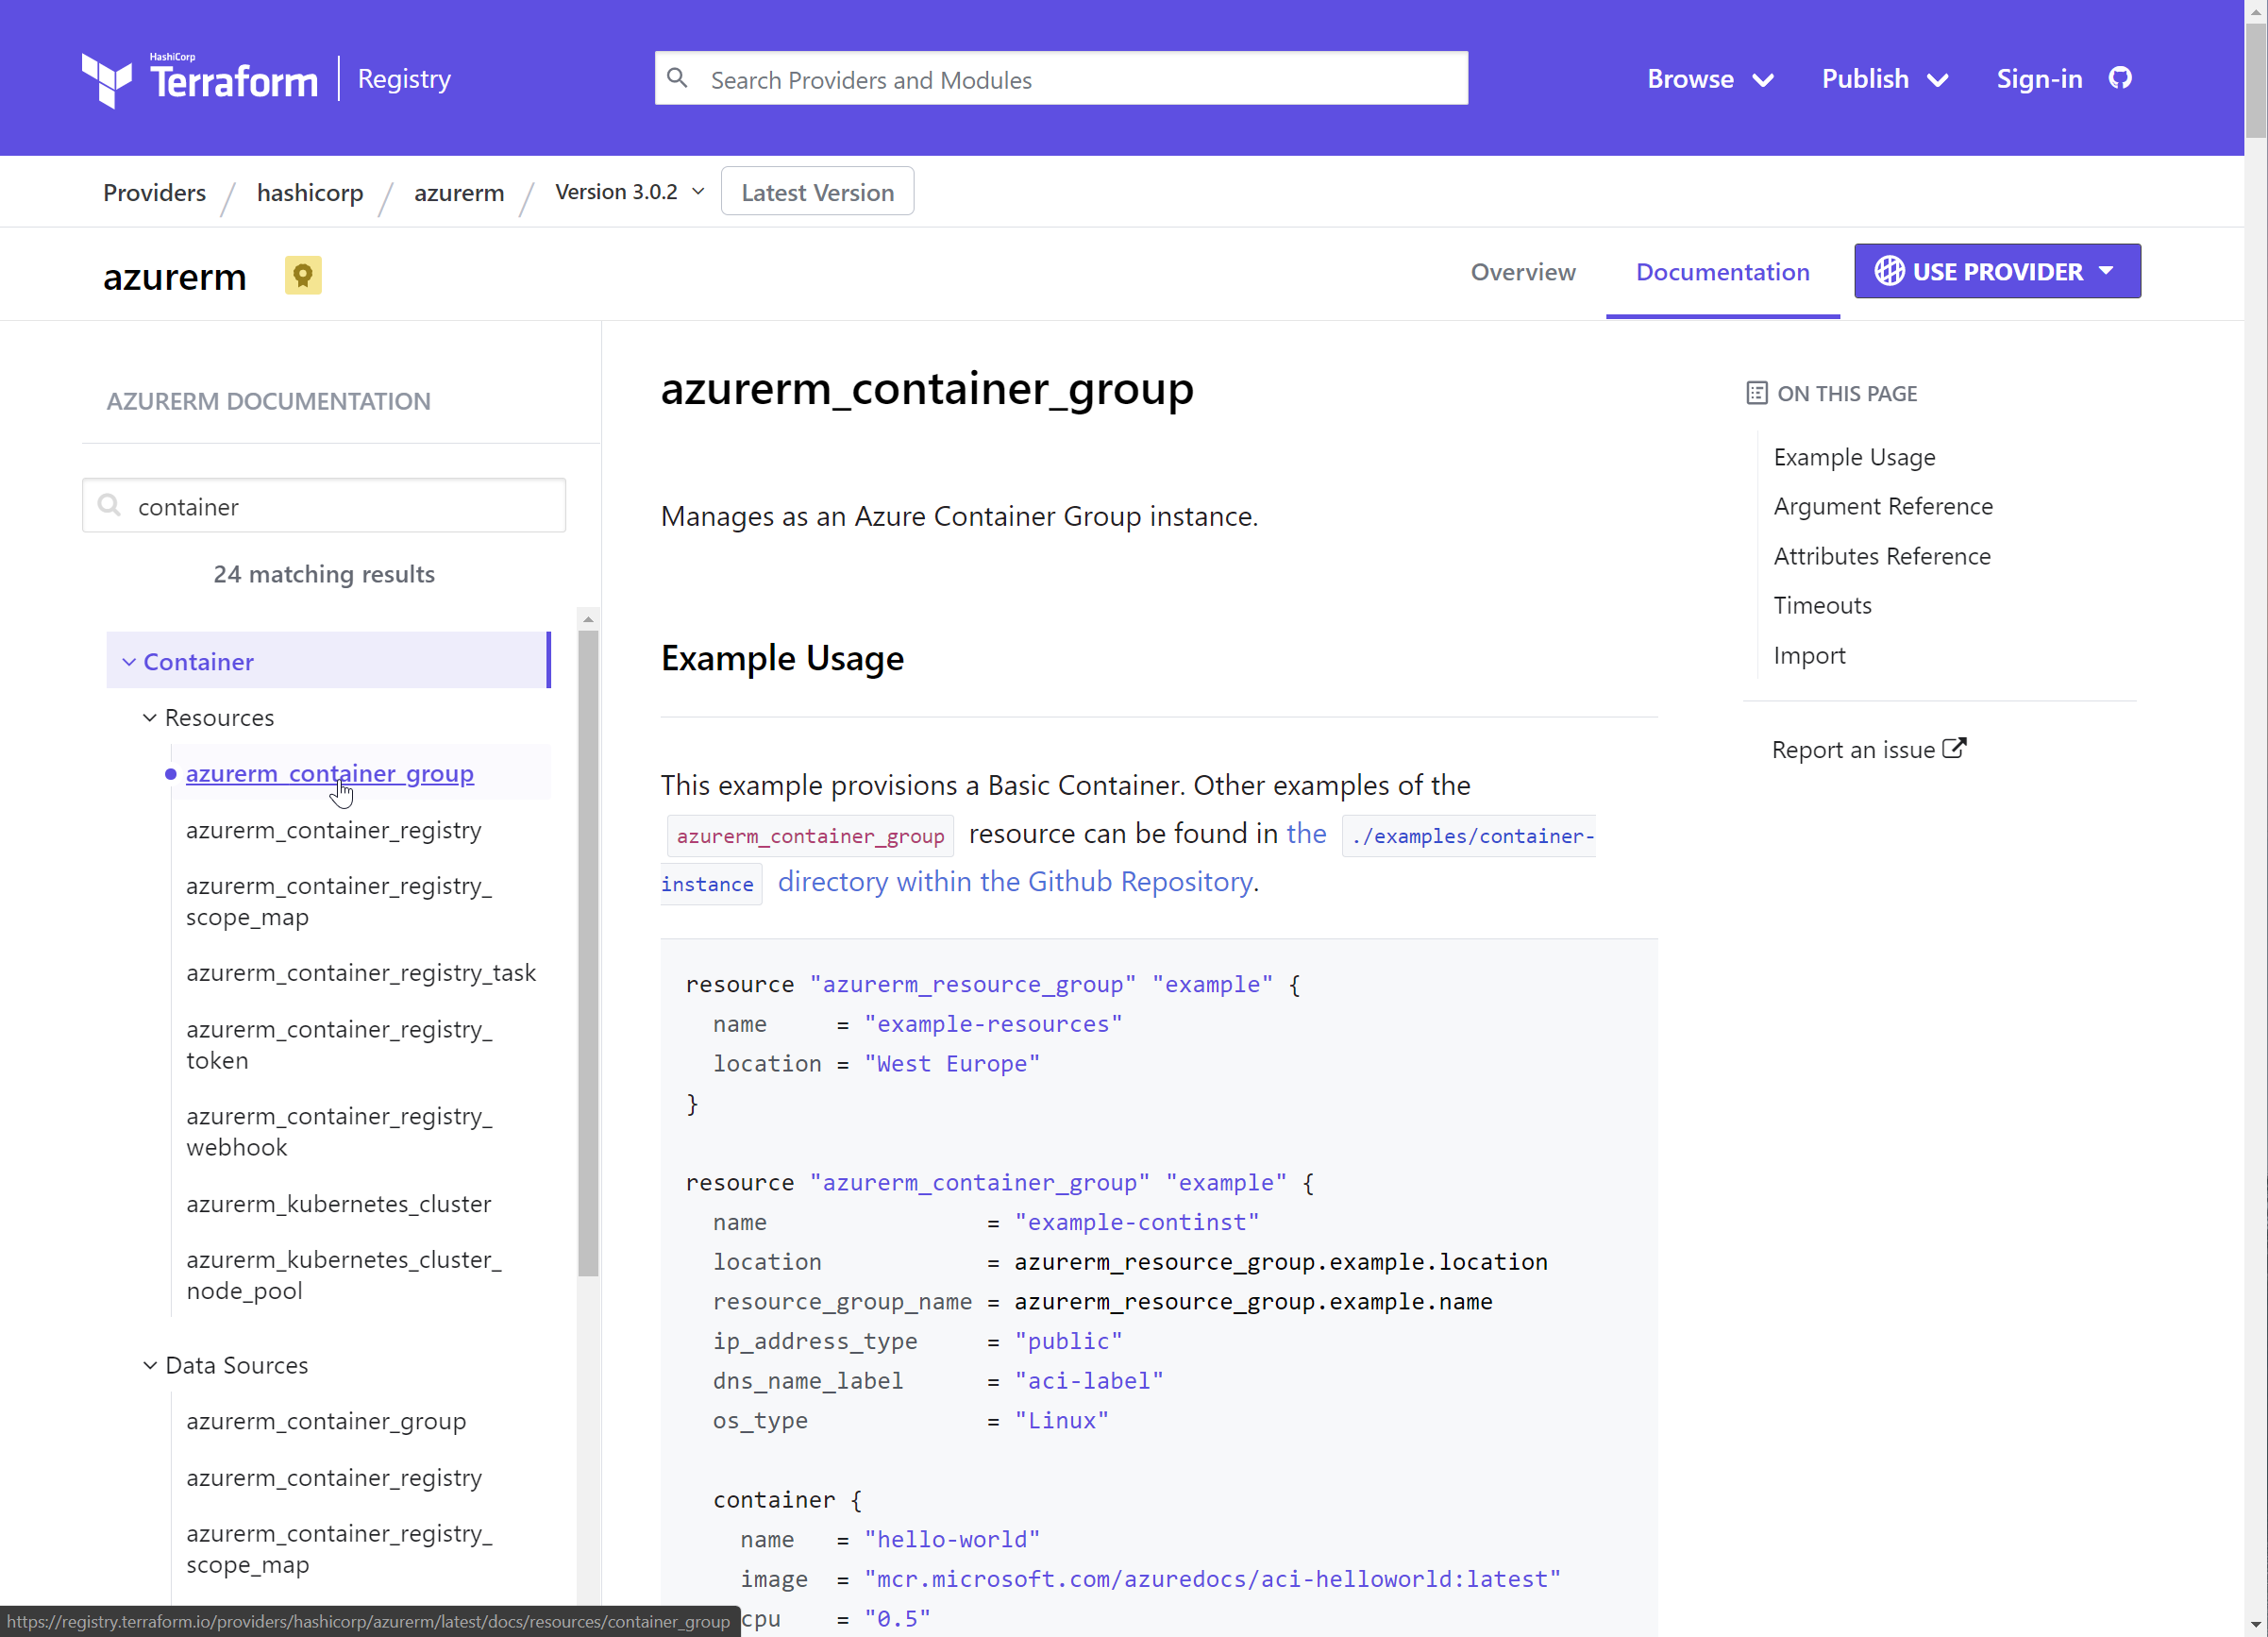
Task: Click the Latest Version button
Action: coord(816,191)
